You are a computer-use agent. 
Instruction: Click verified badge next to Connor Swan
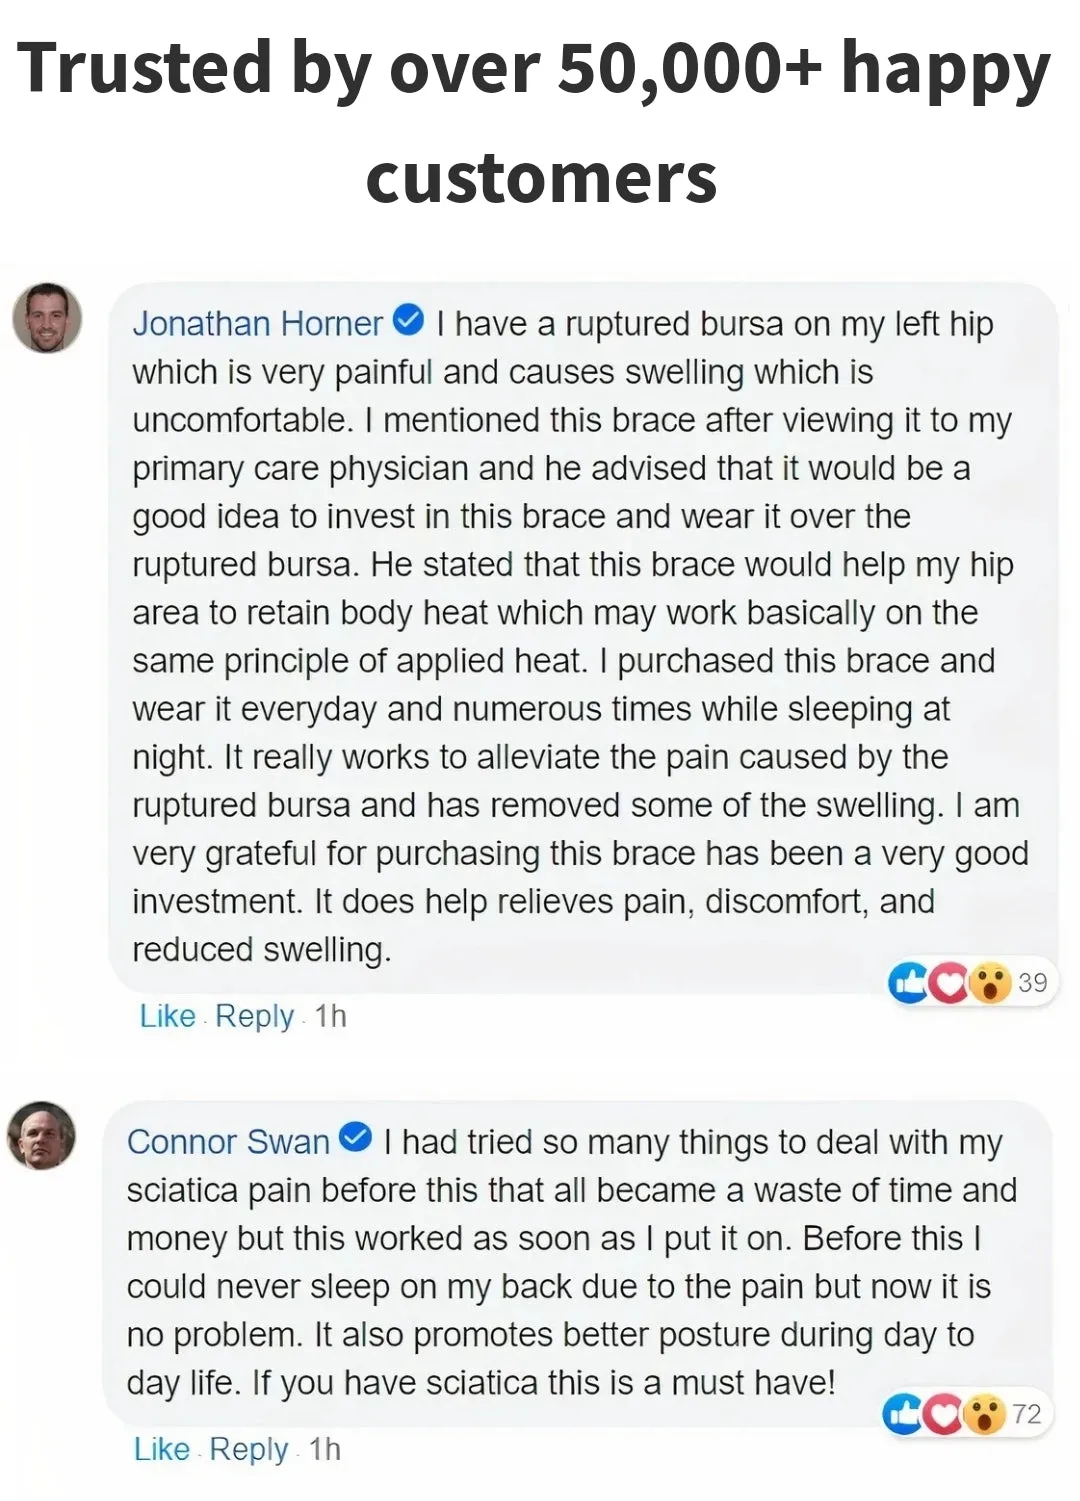[x=356, y=1138]
